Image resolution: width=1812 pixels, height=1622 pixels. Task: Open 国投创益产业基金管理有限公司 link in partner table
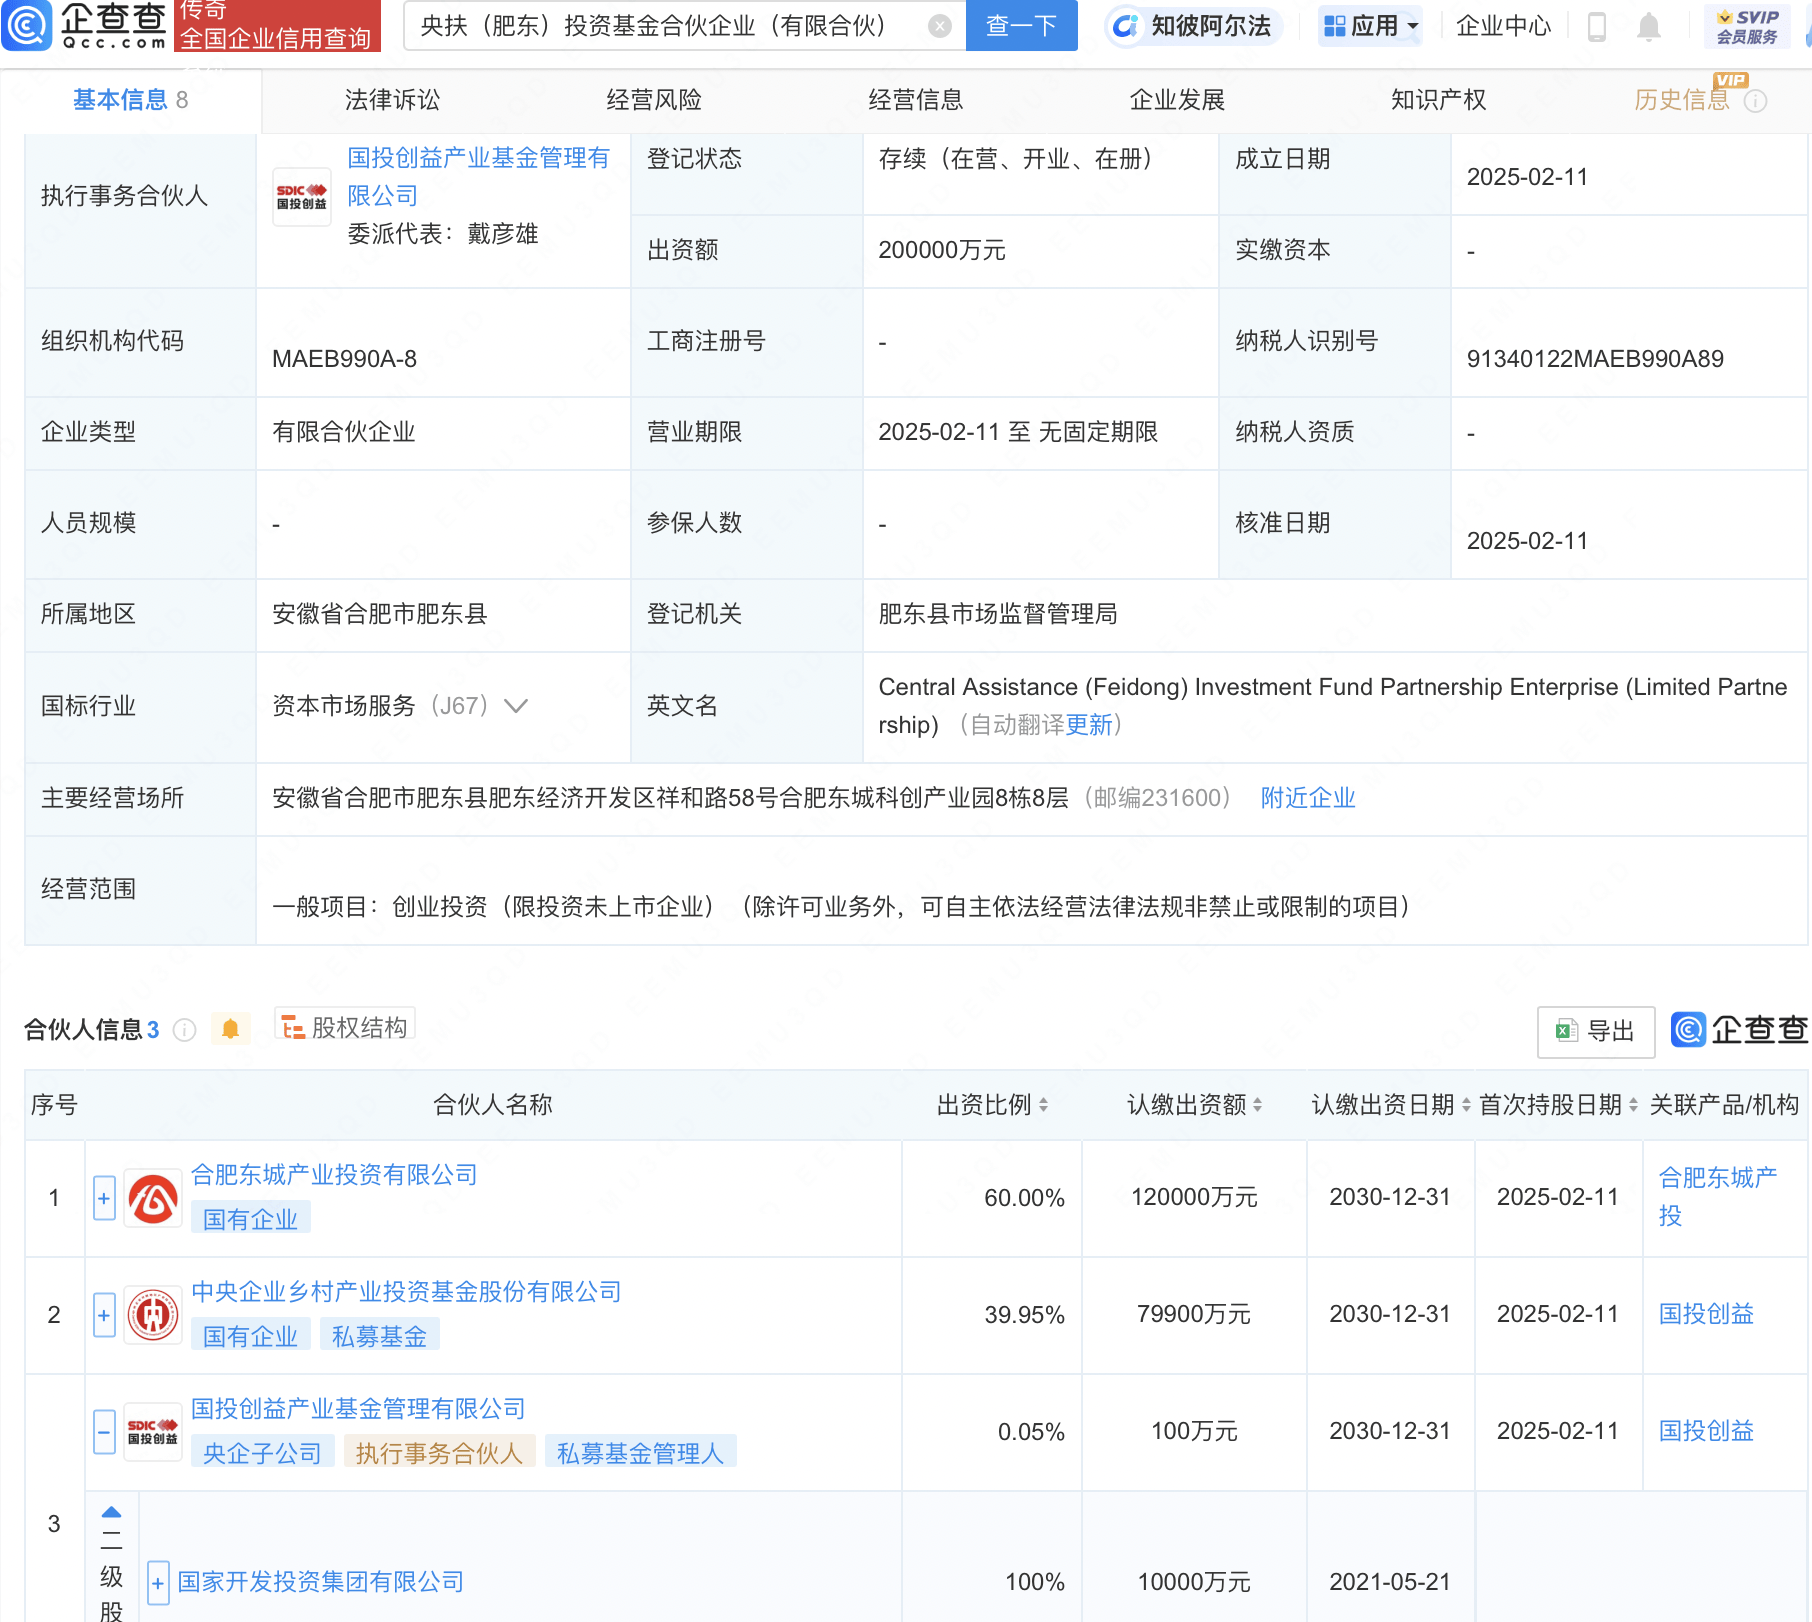(x=358, y=1409)
